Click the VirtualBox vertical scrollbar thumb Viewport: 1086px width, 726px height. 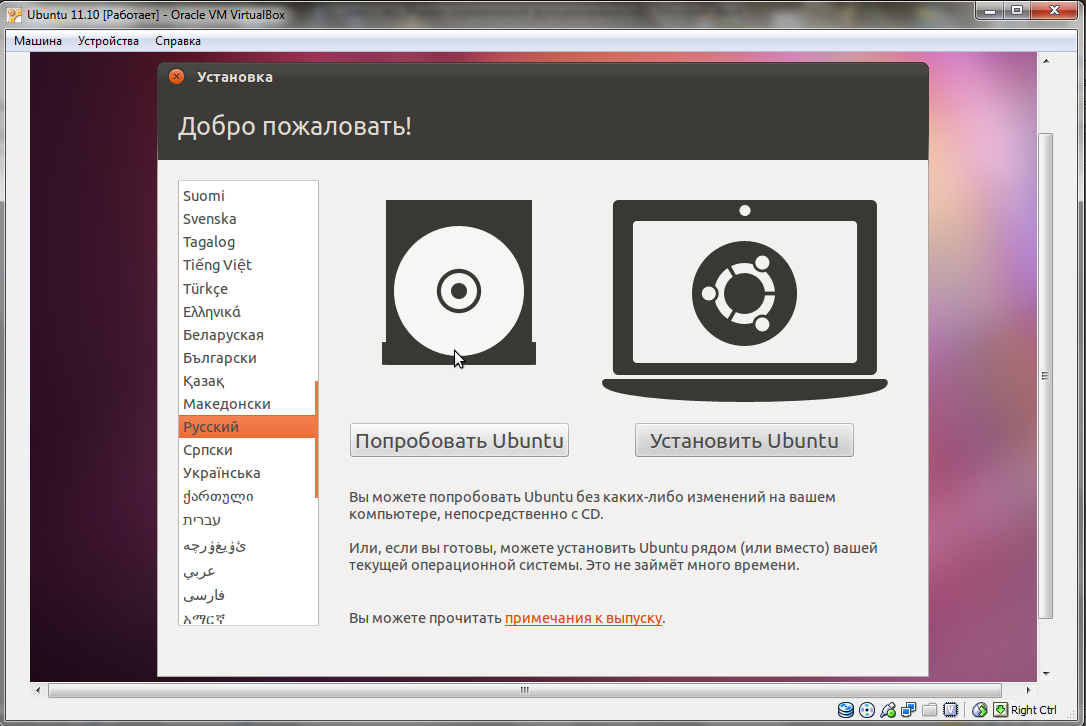[x=1045, y=376]
